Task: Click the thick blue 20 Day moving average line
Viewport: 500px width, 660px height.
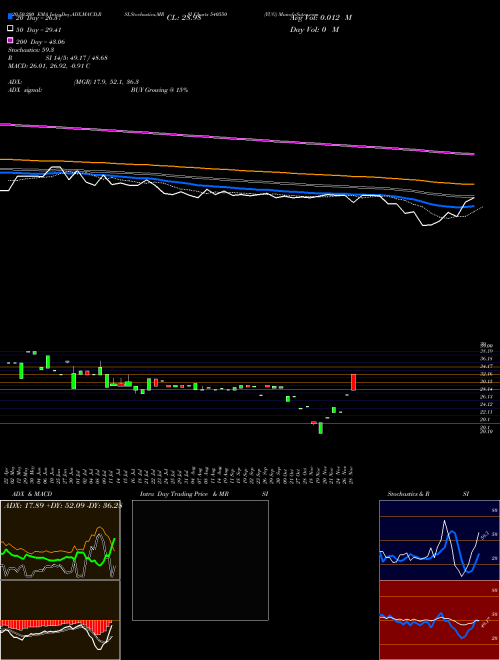Action: pyautogui.click(x=236, y=188)
